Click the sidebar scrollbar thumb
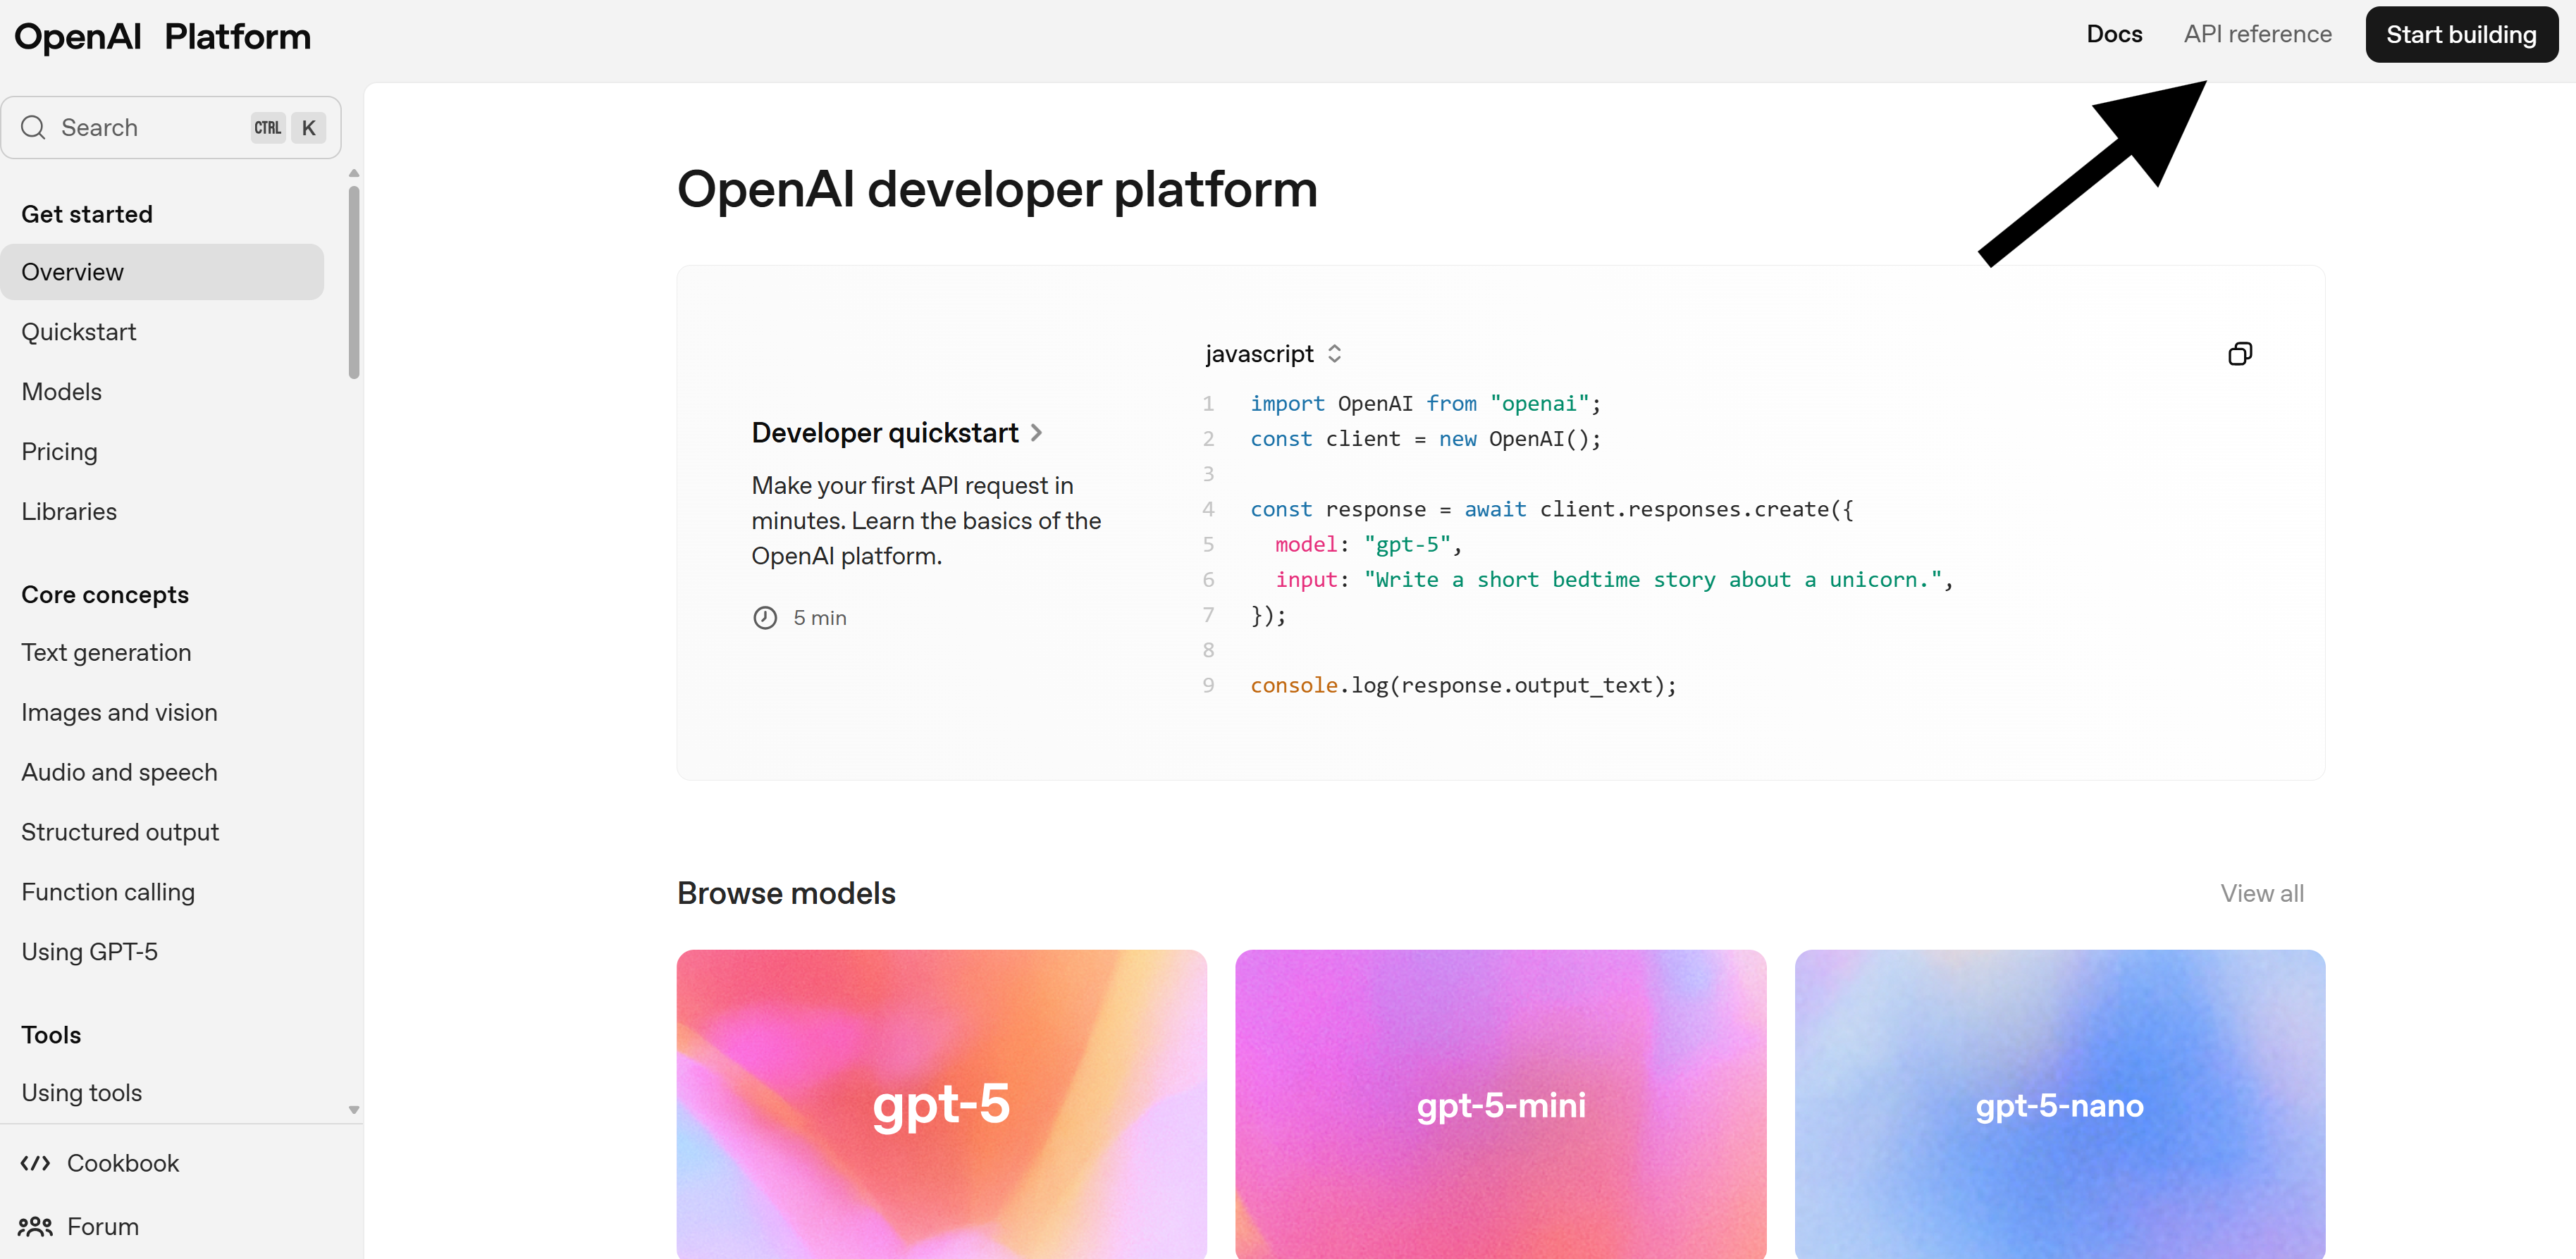 click(x=354, y=282)
